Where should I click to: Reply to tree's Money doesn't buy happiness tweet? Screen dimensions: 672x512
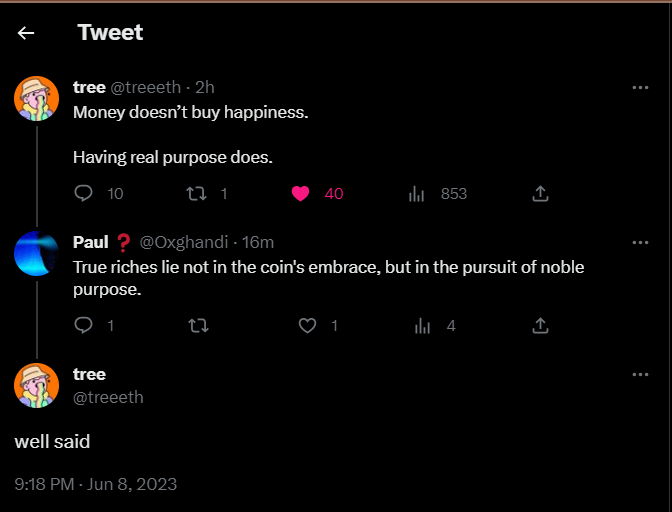click(x=83, y=193)
